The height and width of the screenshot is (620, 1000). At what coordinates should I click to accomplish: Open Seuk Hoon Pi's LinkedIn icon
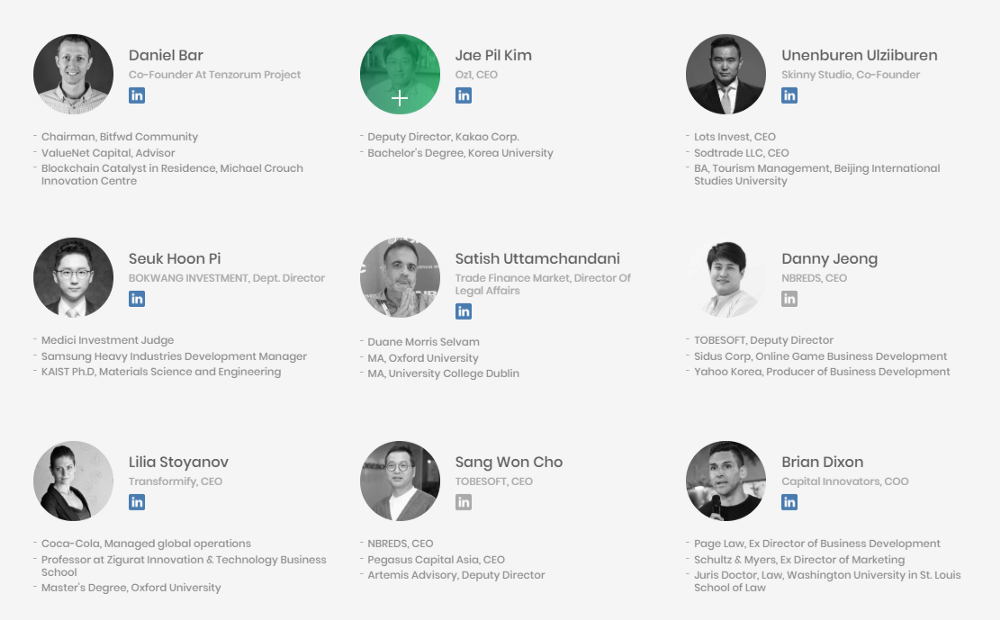(136, 299)
